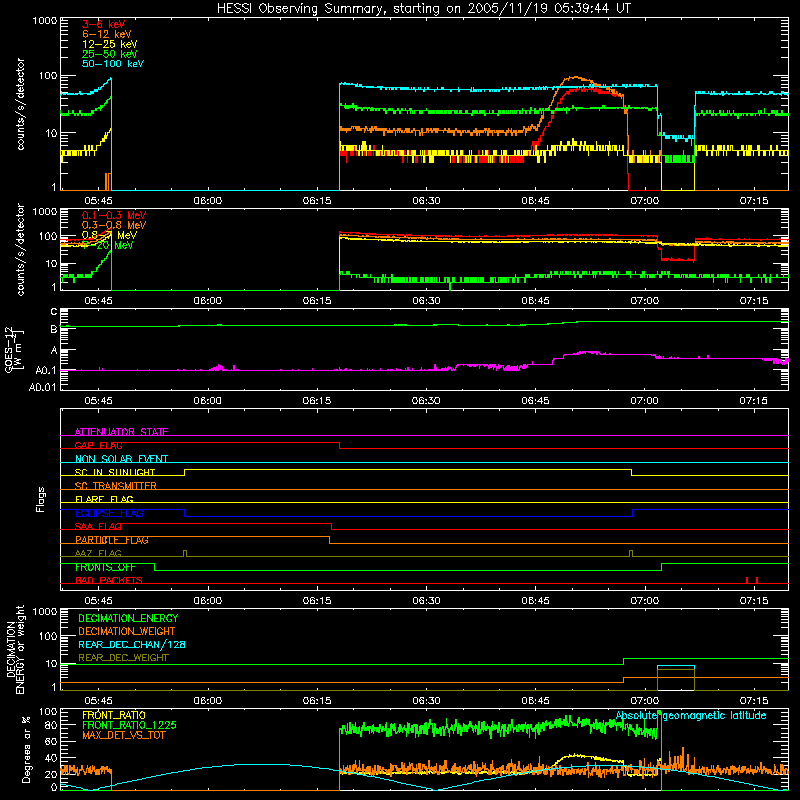This screenshot has width=800, height=800.
Task: Select the ECLIPSE_FLAG label
Action: [109, 513]
